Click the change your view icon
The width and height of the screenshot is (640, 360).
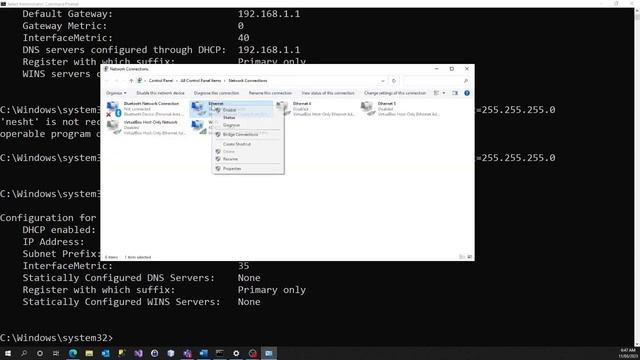point(436,93)
